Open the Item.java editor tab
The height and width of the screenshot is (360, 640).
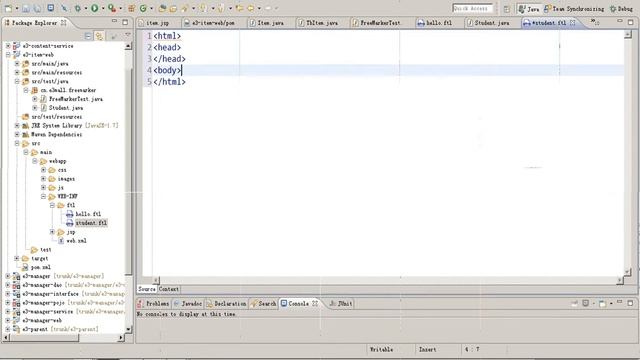point(271,23)
